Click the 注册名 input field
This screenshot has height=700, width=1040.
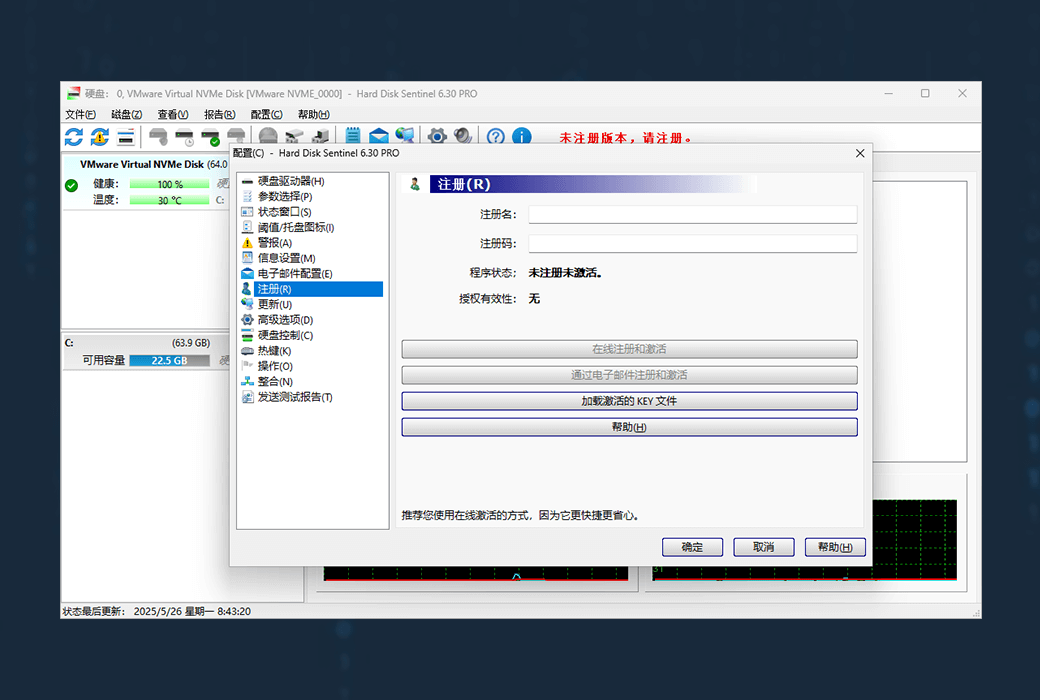tap(692, 214)
